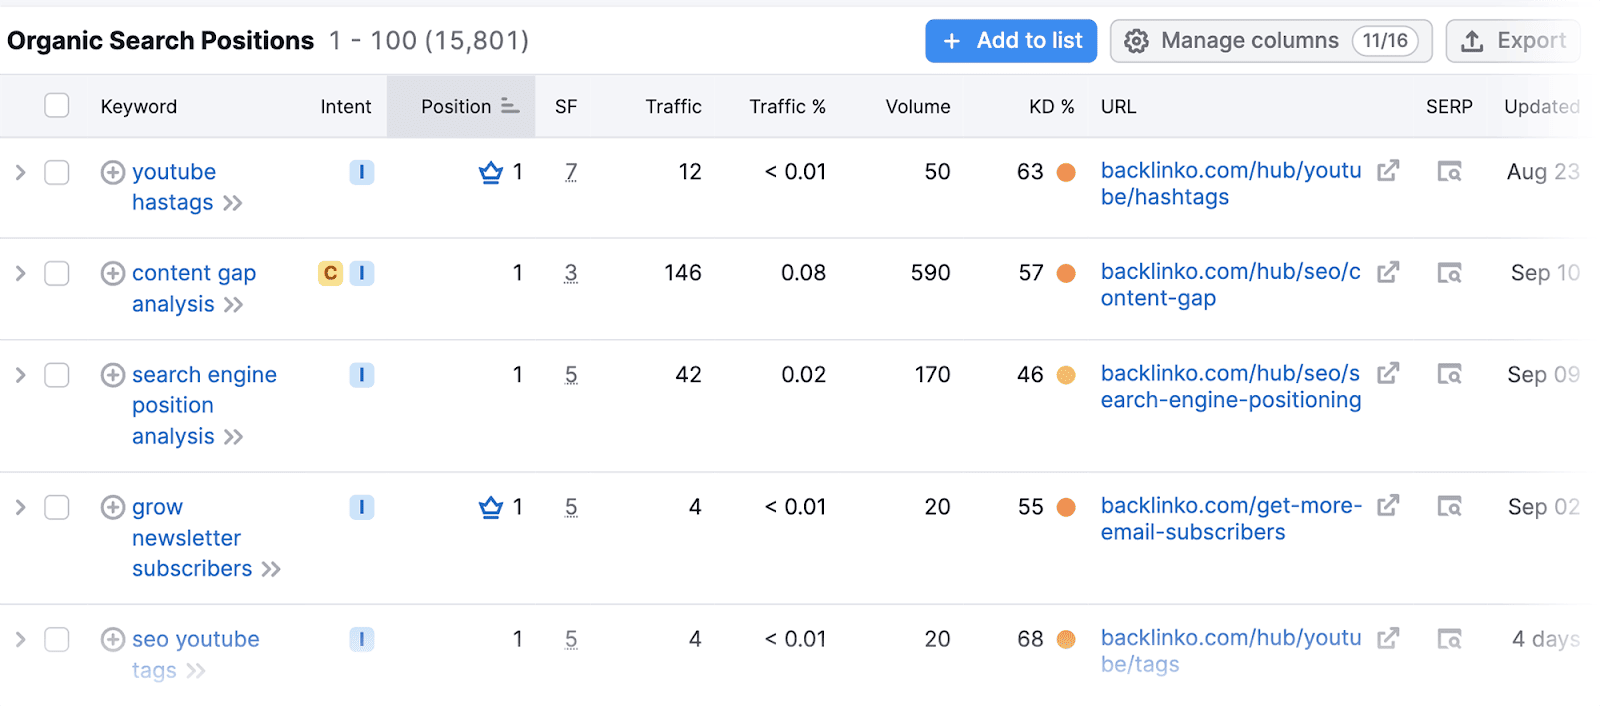Expand search engine position analysis row

coord(20,375)
